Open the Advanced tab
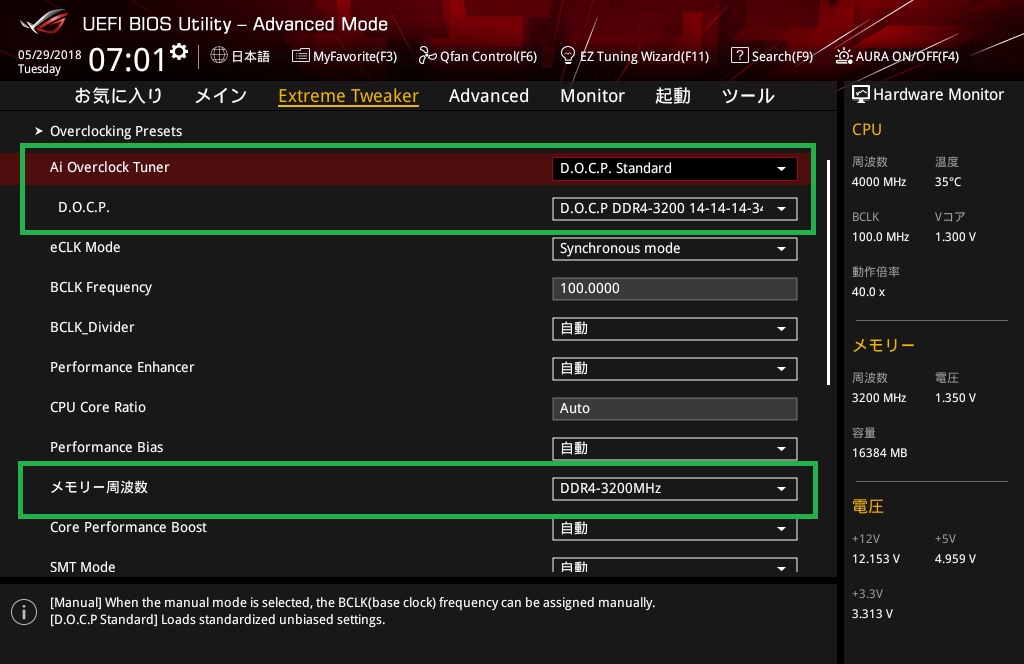 tap(488, 96)
